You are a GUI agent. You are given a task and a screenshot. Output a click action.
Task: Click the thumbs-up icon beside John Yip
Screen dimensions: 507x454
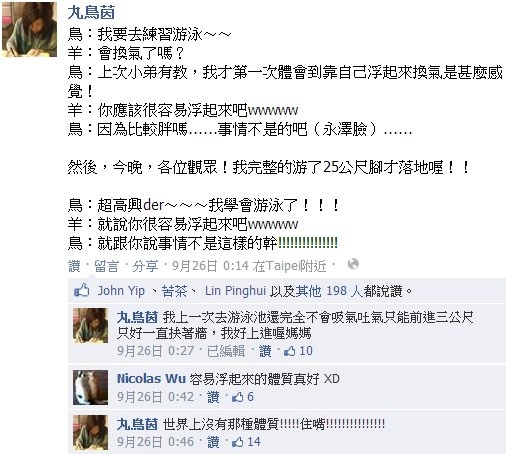(82, 290)
